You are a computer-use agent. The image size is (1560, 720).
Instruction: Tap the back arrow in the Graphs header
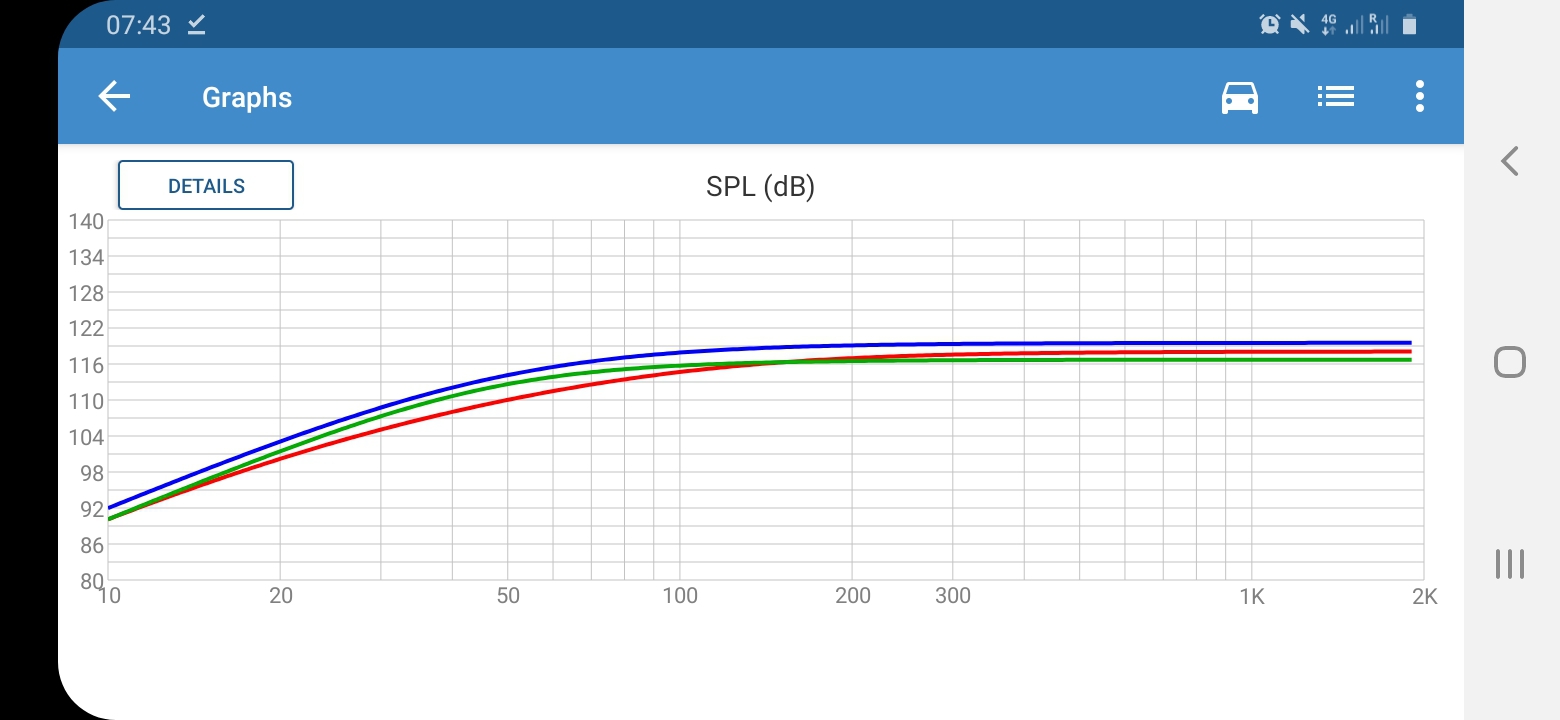coord(115,97)
